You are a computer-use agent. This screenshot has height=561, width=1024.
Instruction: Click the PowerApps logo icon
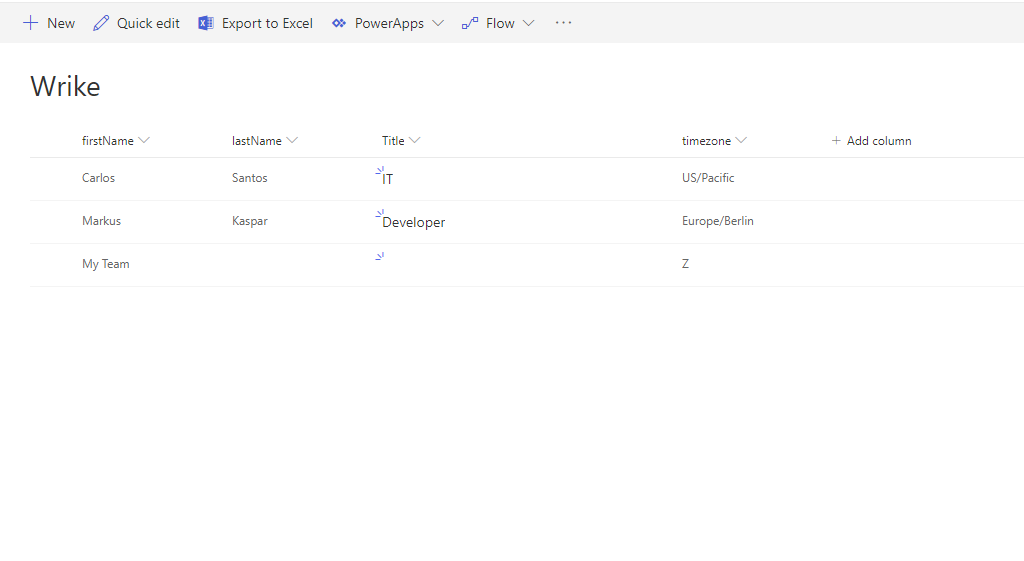tap(339, 23)
